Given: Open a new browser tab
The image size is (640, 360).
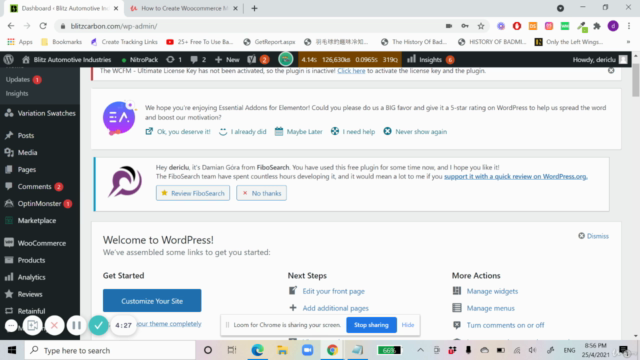Looking at the screenshot, I should point(254,8).
